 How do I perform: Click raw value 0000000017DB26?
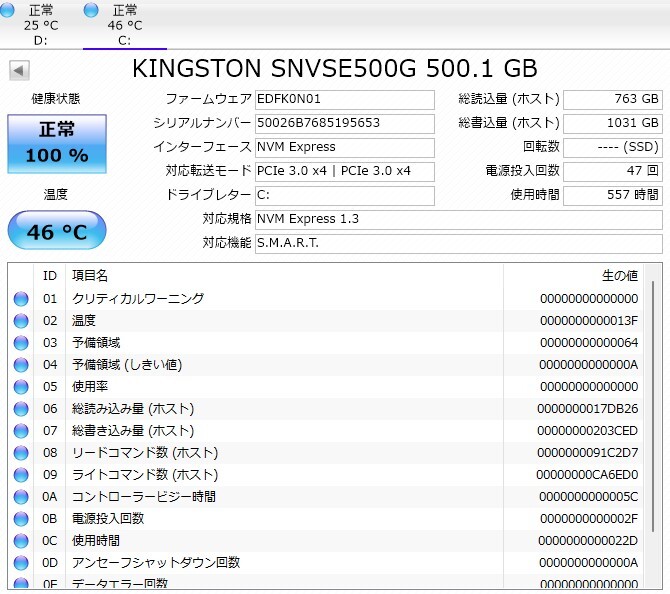[588, 409]
